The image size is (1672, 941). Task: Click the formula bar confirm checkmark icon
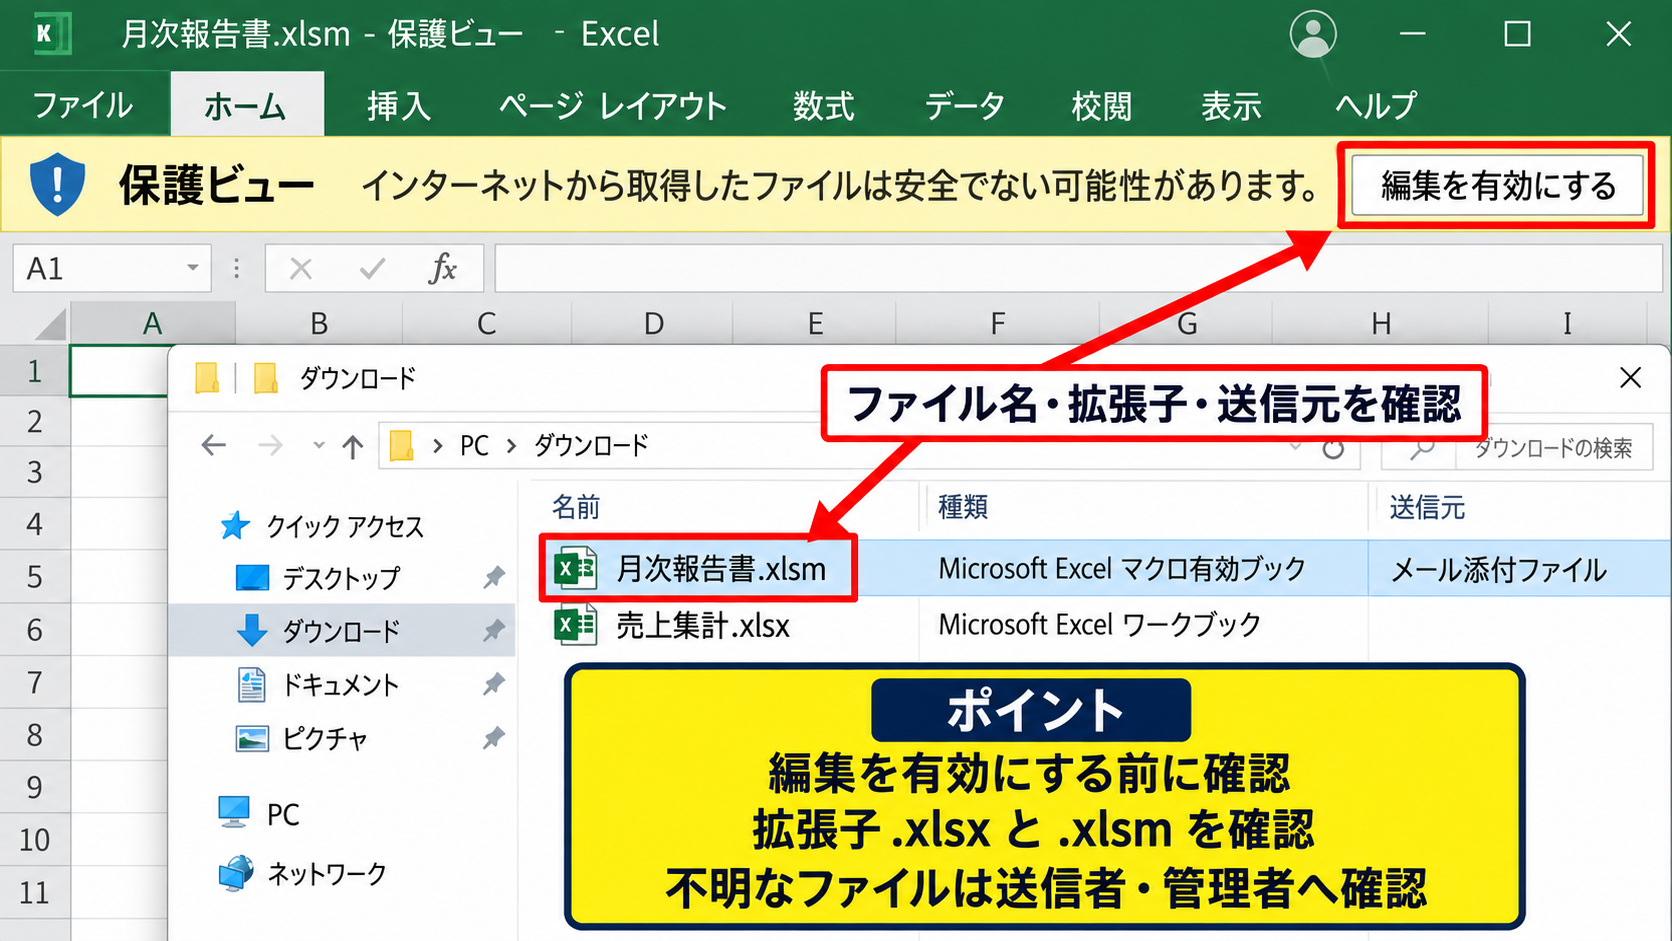pyautogui.click(x=372, y=268)
